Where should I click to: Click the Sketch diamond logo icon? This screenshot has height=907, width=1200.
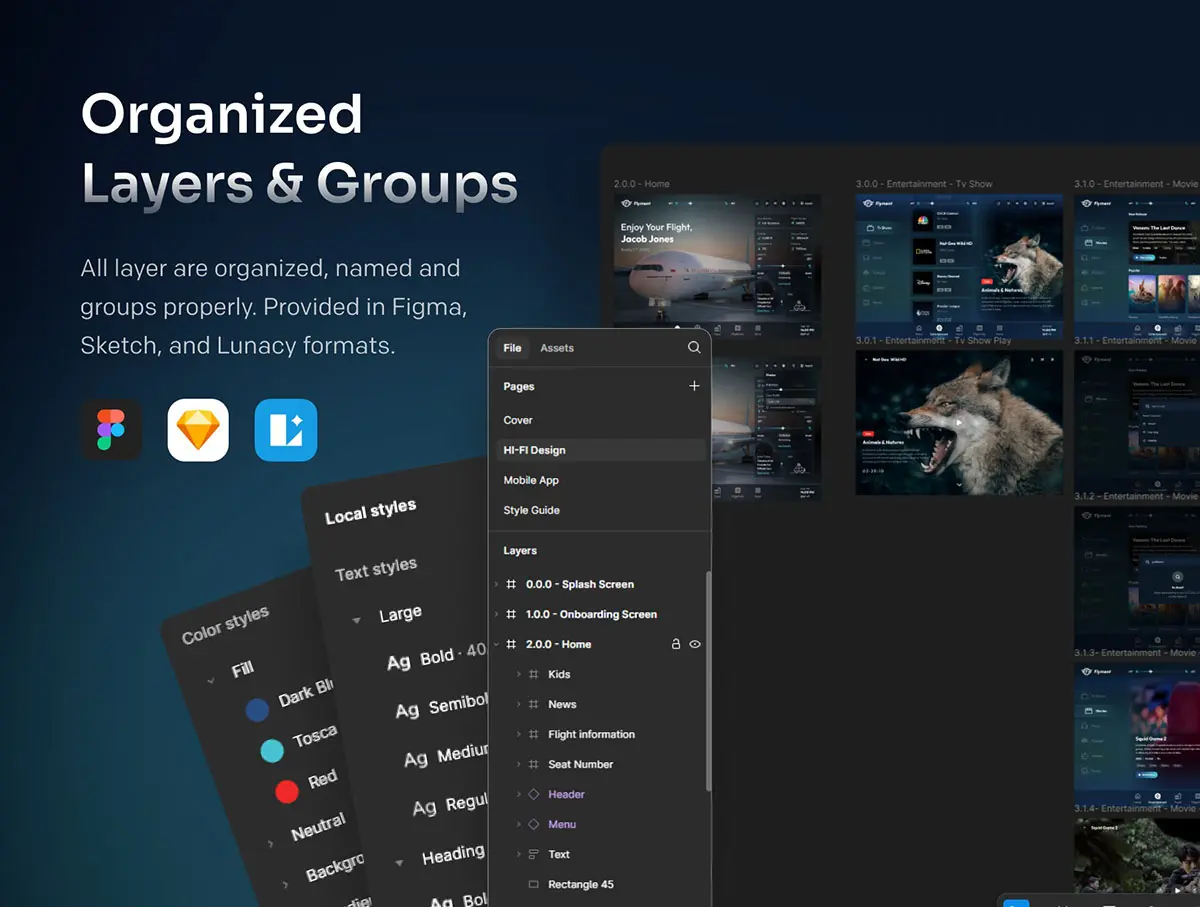198,430
